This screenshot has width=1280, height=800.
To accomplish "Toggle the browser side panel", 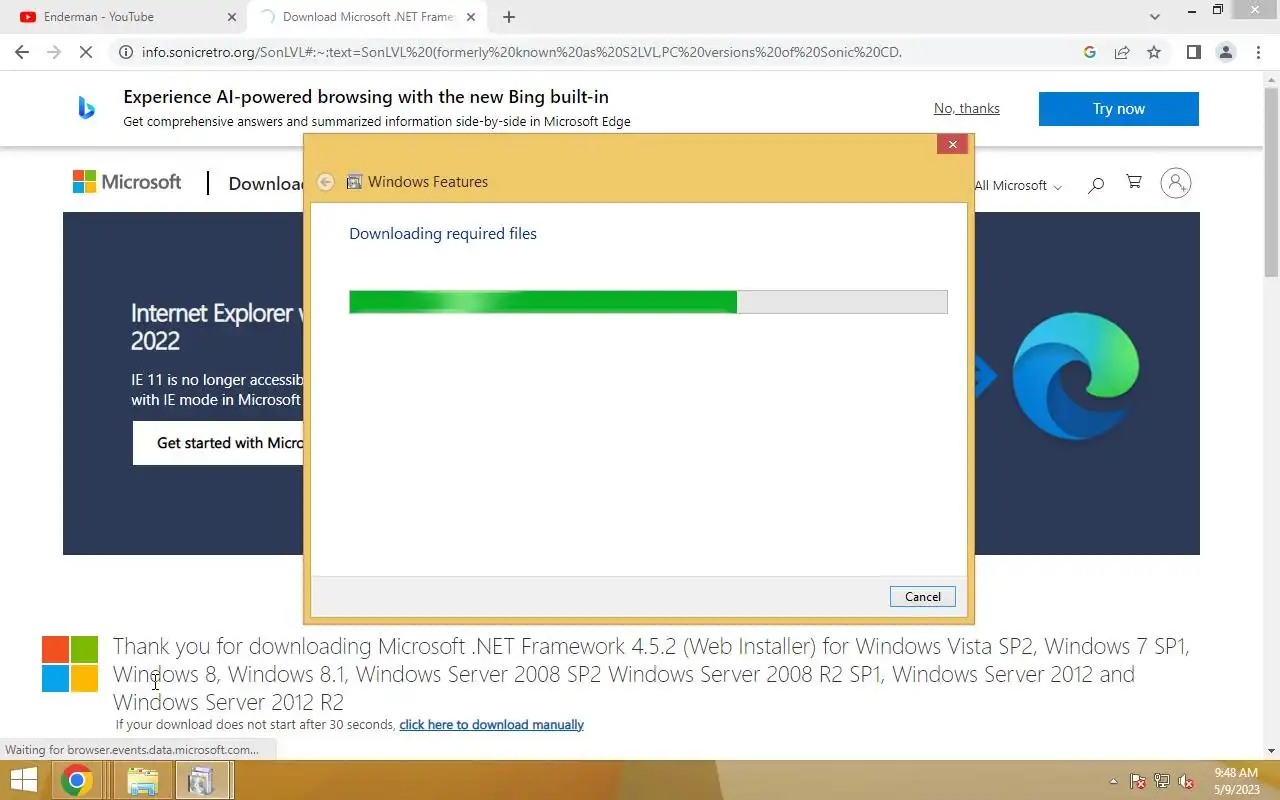I will click(x=1193, y=52).
